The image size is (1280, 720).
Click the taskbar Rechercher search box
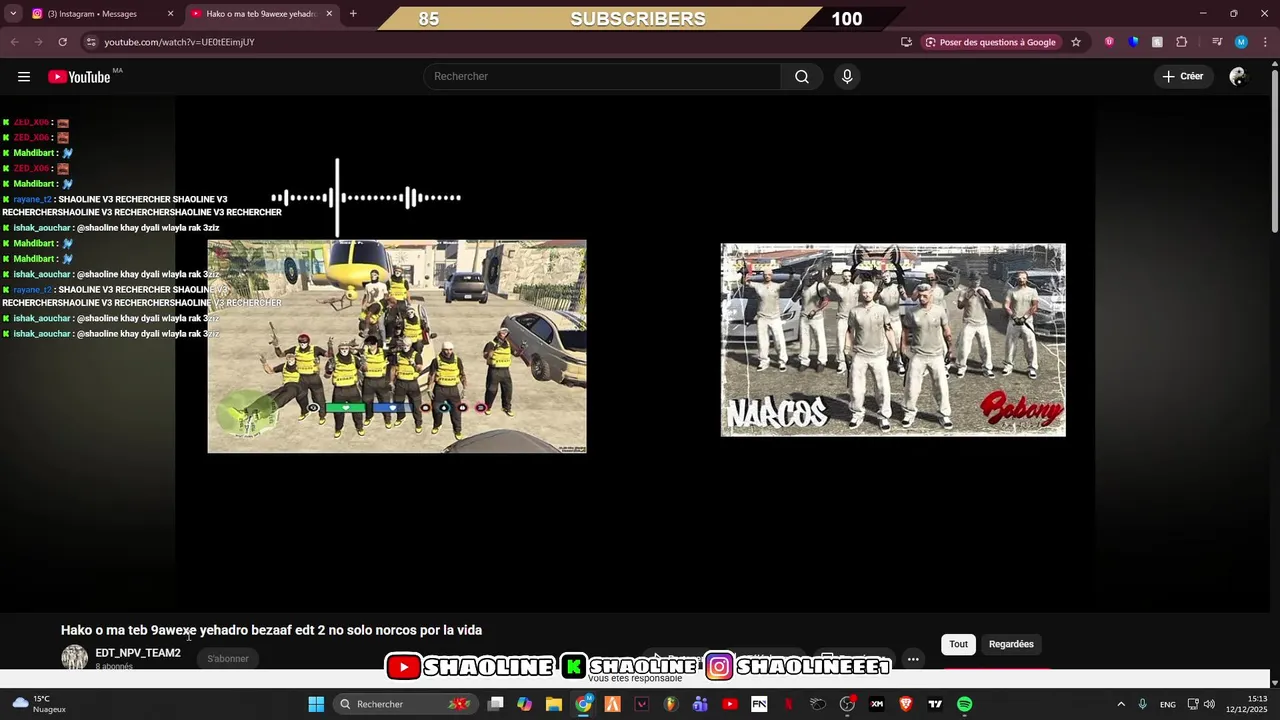coord(405,704)
